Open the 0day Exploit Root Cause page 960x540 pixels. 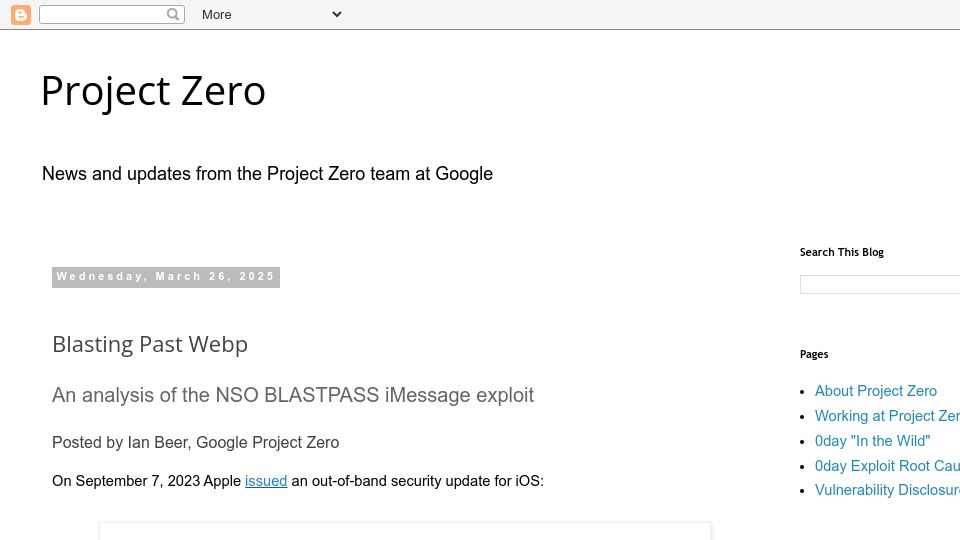887,466
